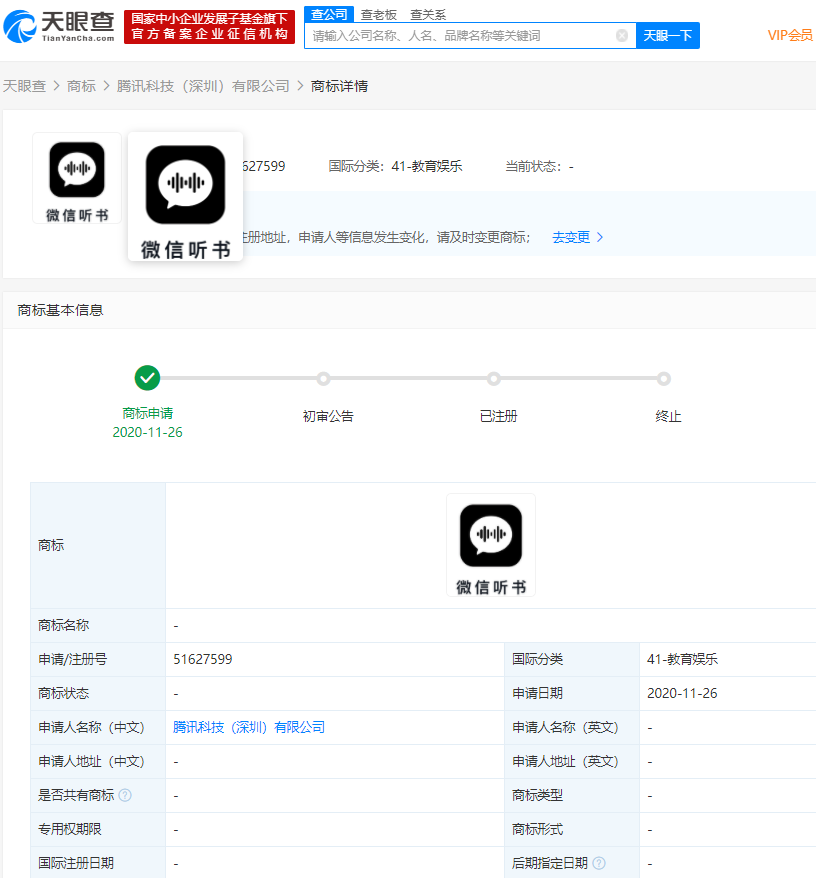Open the VIP会员 link
Viewport: 816px width, 878px height.
pos(789,35)
